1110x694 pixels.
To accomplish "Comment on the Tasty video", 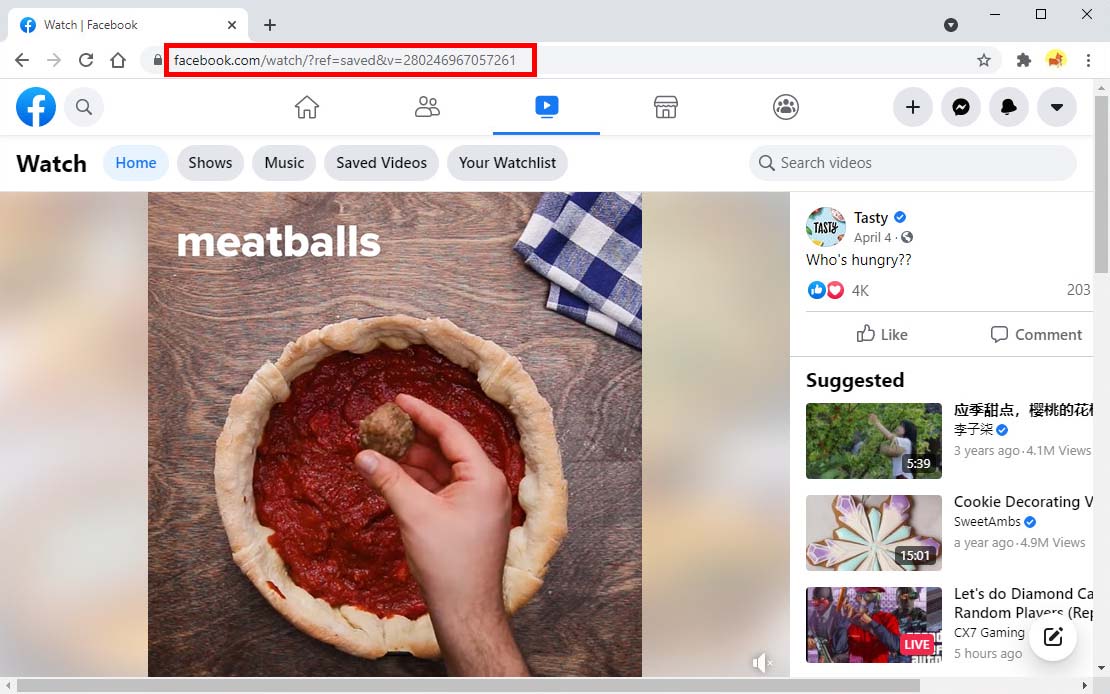I will 1036,334.
